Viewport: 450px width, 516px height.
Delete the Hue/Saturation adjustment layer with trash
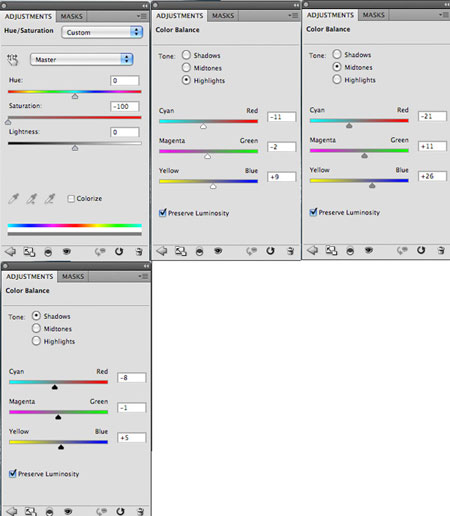[139, 252]
